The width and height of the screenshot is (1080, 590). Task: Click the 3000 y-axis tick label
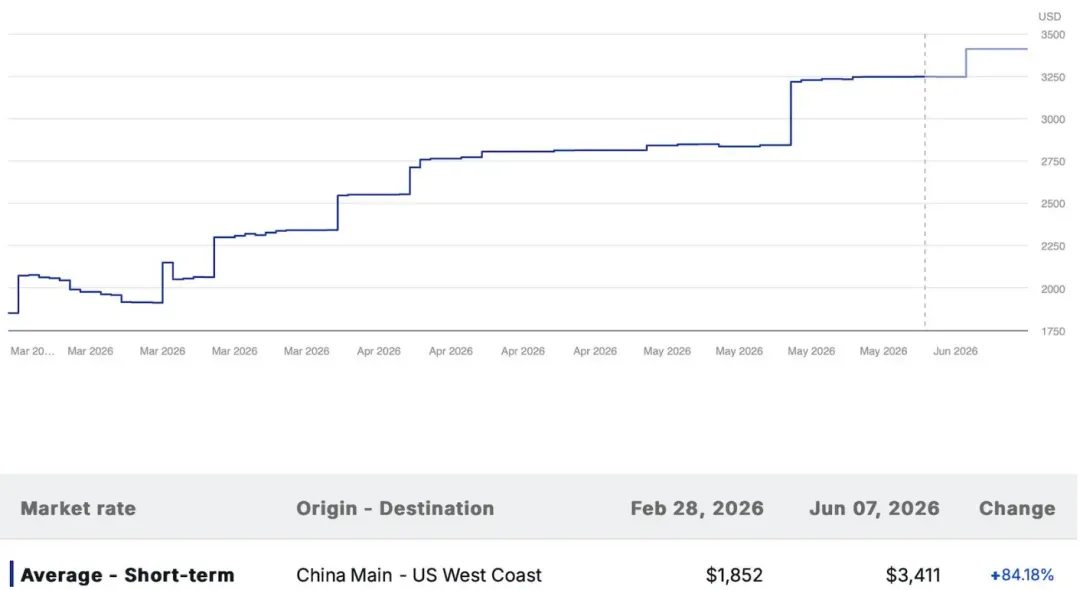[1052, 119]
